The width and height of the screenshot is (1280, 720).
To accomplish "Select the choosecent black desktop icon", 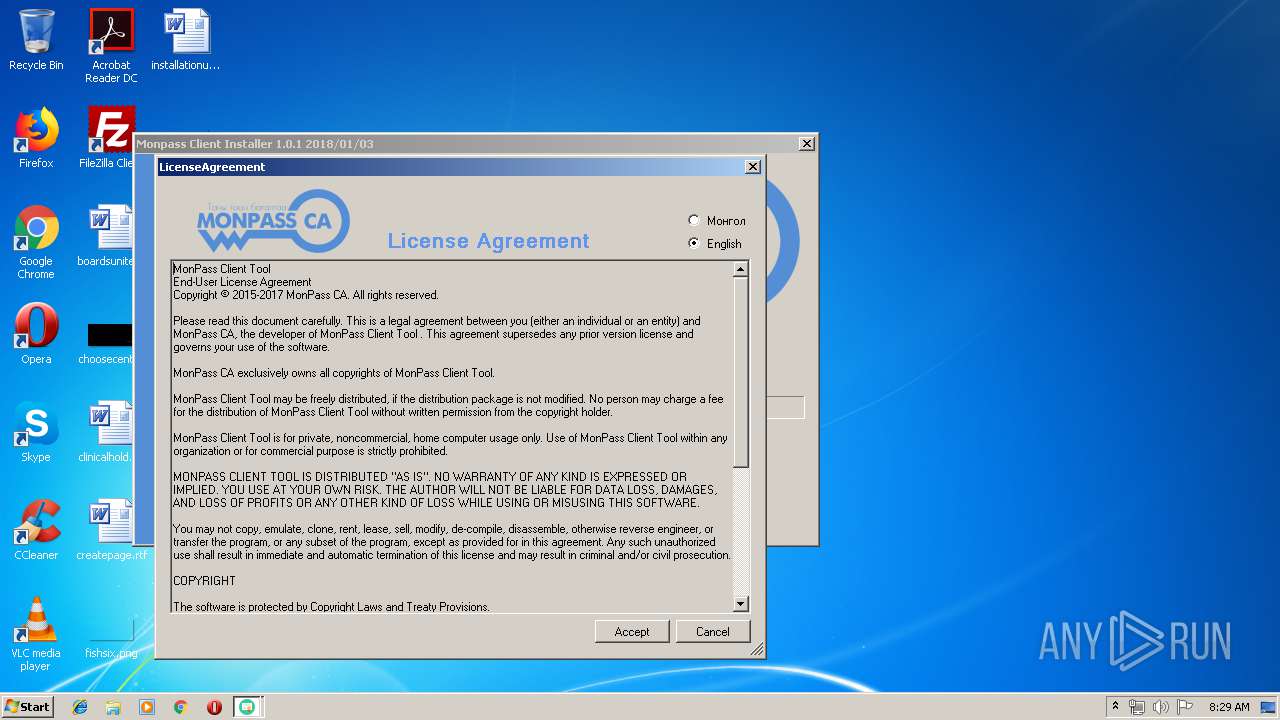I will click(x=108, y=341).
